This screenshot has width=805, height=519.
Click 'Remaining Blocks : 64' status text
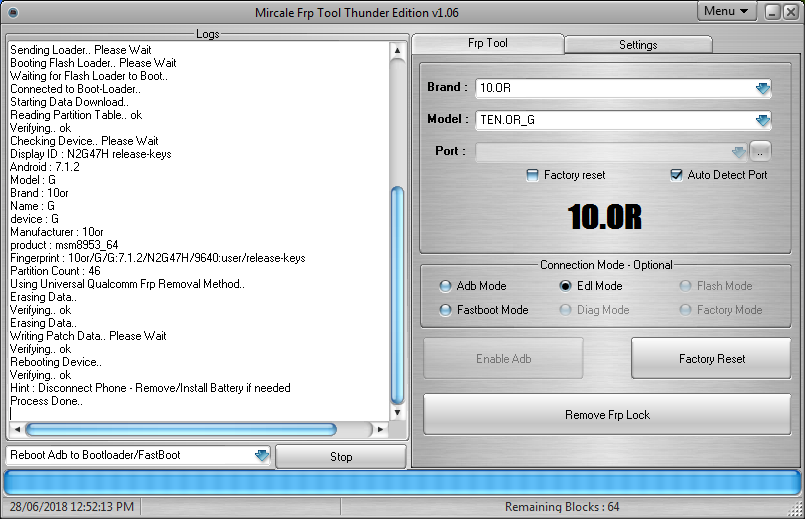tap(562, 507)
